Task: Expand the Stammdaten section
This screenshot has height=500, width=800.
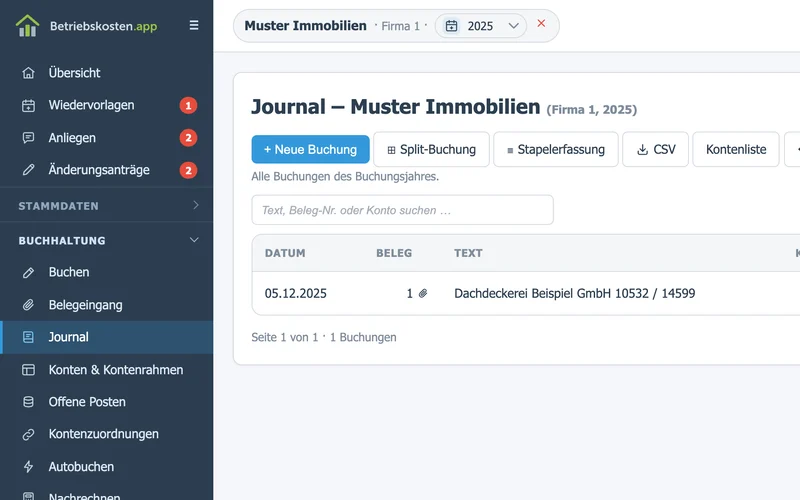Action: coord(107,206)
